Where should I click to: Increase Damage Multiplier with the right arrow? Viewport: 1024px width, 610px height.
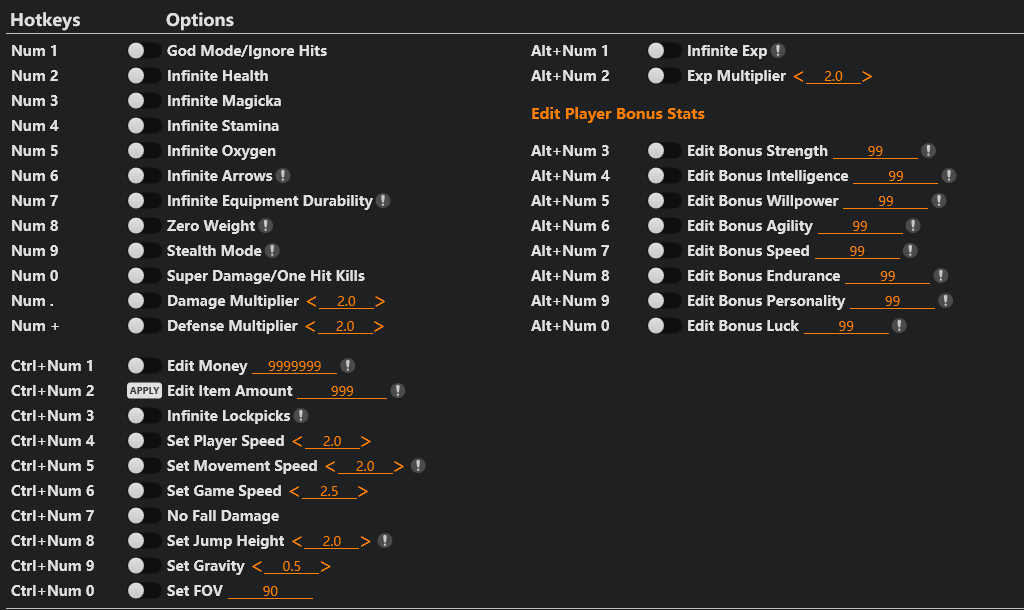coord(380,301)
